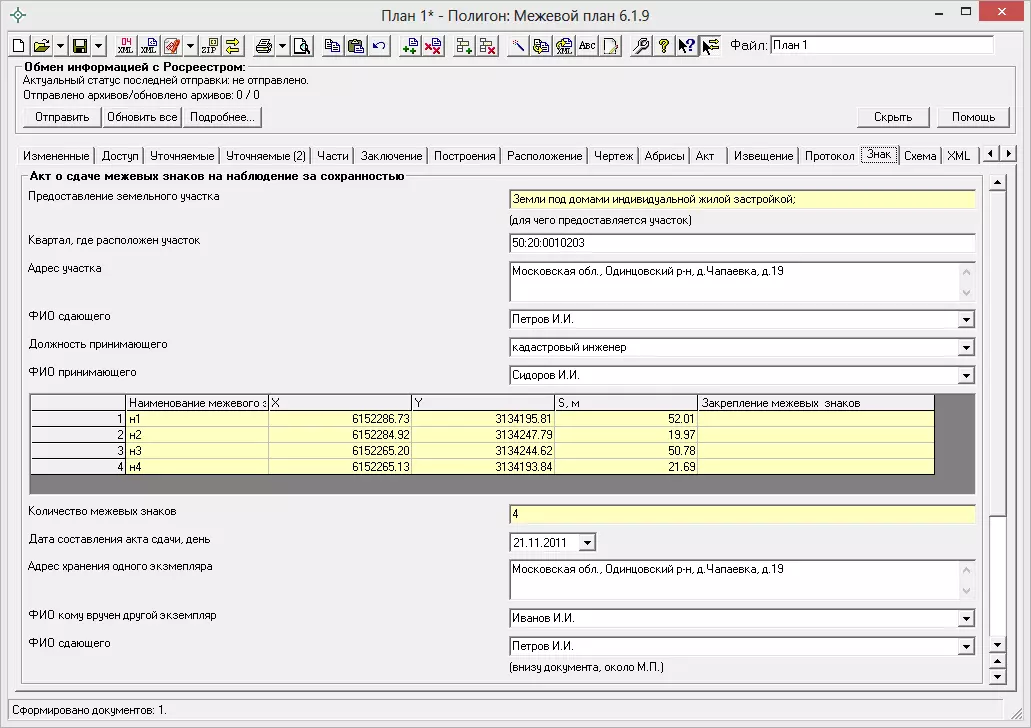Screen dimensions: 1031x728
Task: Click the magic wand tool icon
Action: [x=518, y=45]
